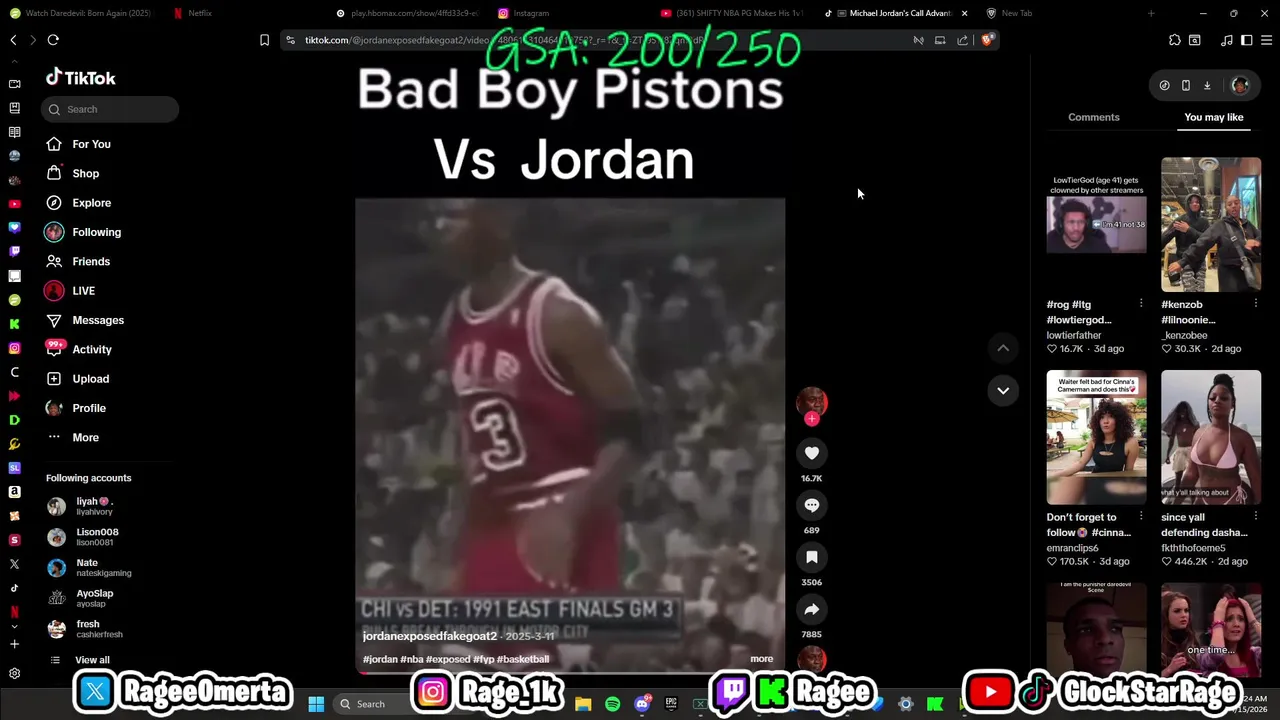This screenshot has height=720, width=1280.
Task: Switch to play.hbomax.com browser tab
Action: point(406,13)
